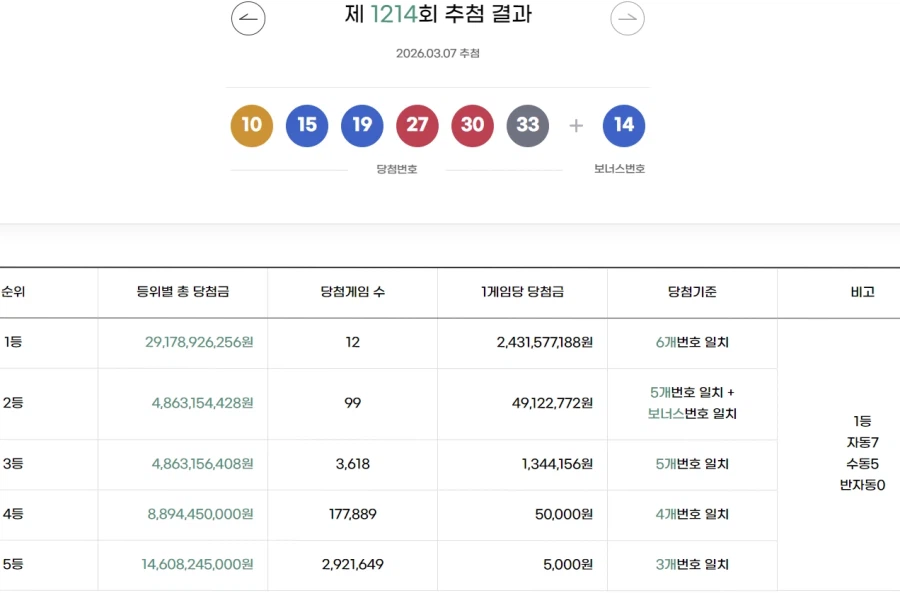This screenshot has width=900, height=593.
Task: Click winning number ball 19
Action: click(x=362, y=125)
